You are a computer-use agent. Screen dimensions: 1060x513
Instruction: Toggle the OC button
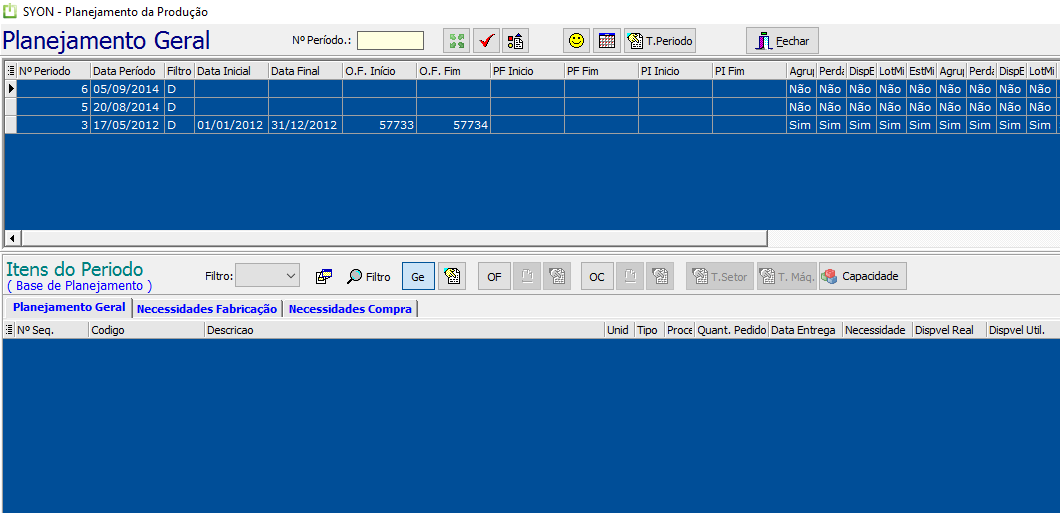click(597, 277)
